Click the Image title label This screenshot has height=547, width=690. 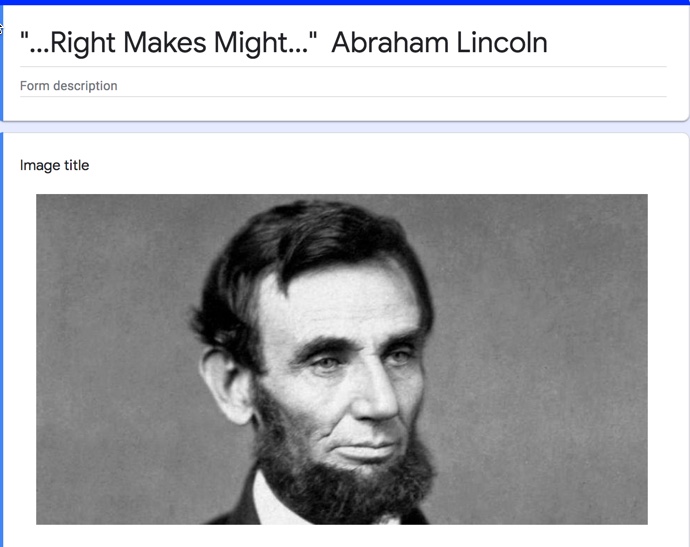pos(55,165)
